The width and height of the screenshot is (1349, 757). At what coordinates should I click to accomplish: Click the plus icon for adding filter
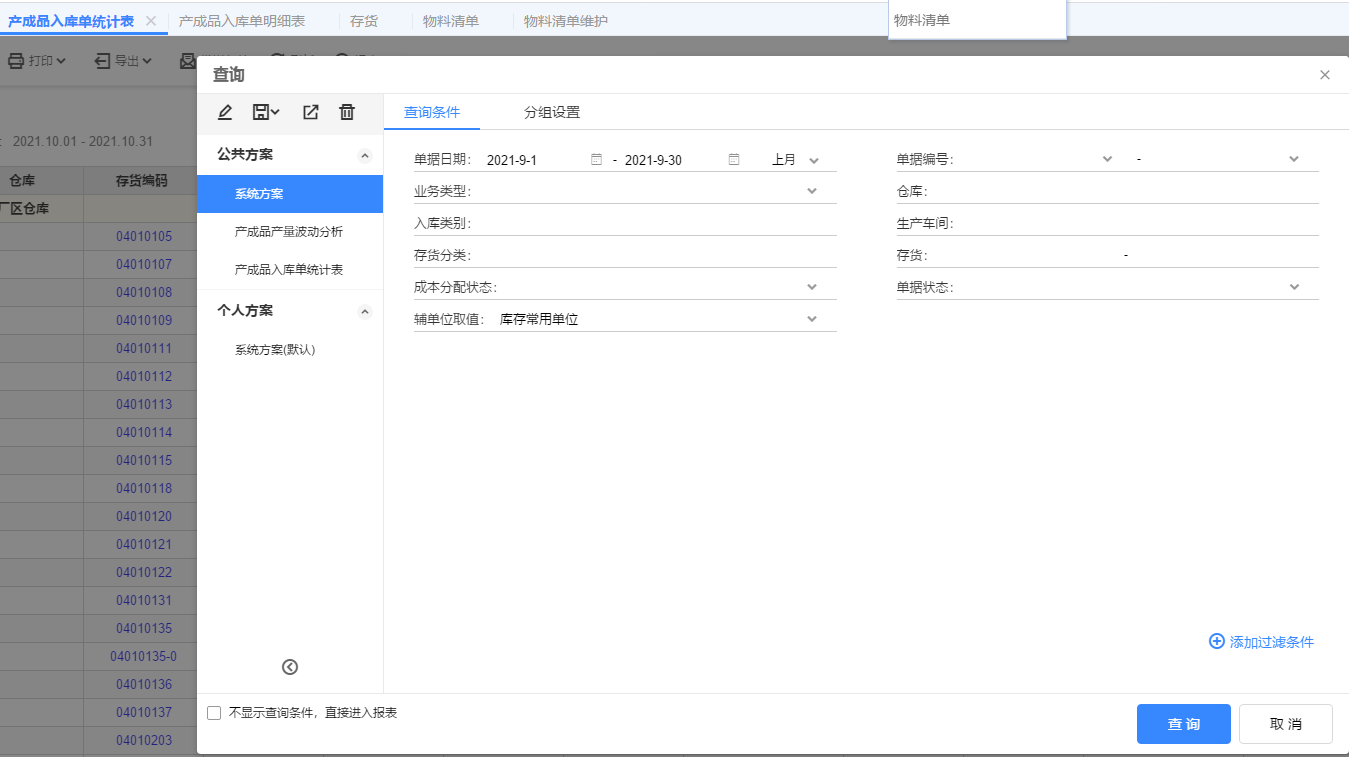[1217, 641]
